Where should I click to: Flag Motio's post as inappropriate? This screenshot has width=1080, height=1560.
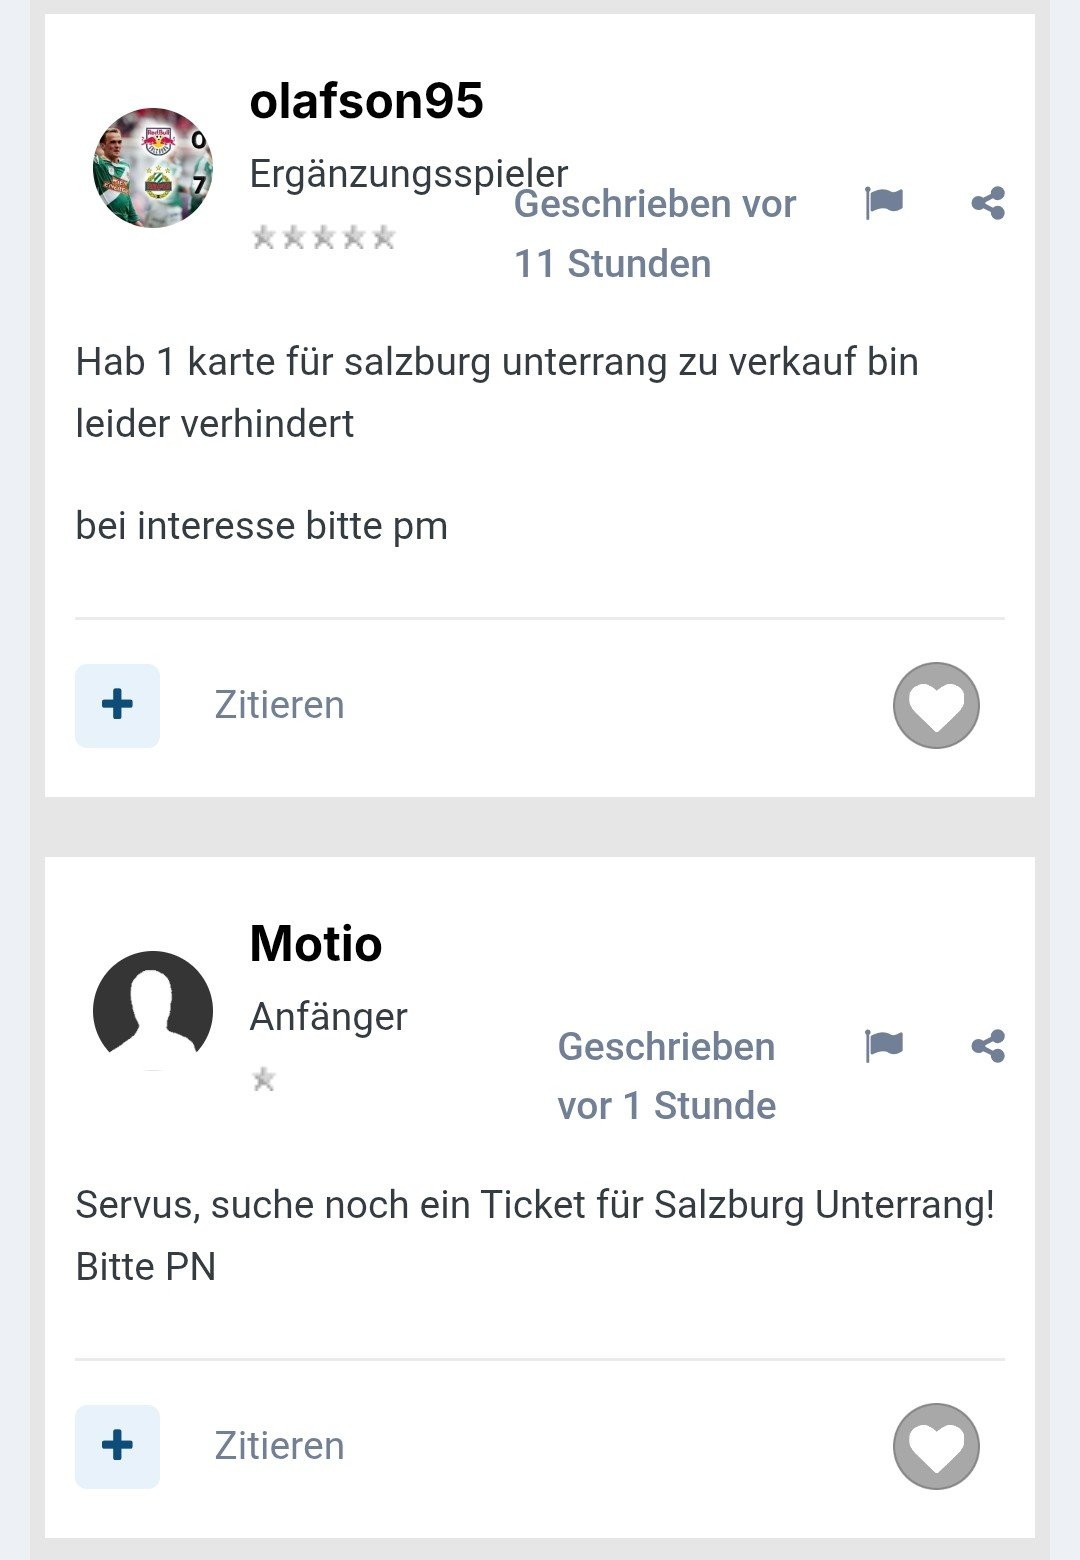tap(884, 1046)
